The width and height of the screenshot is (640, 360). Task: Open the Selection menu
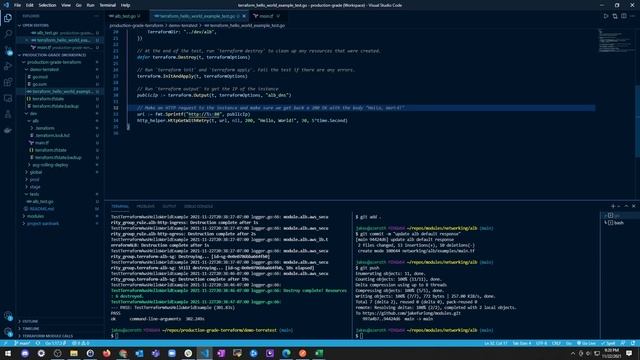point(47,5)
